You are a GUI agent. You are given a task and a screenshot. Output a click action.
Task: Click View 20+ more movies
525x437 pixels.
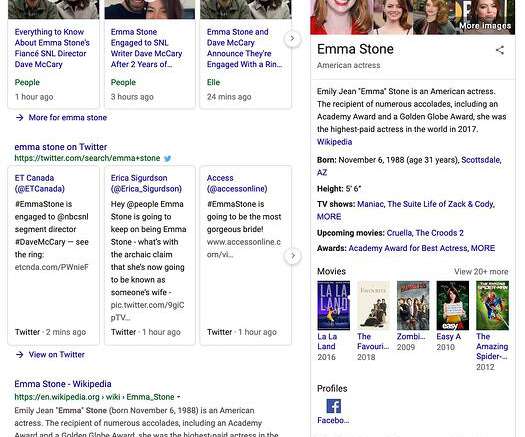coord(481,272)
